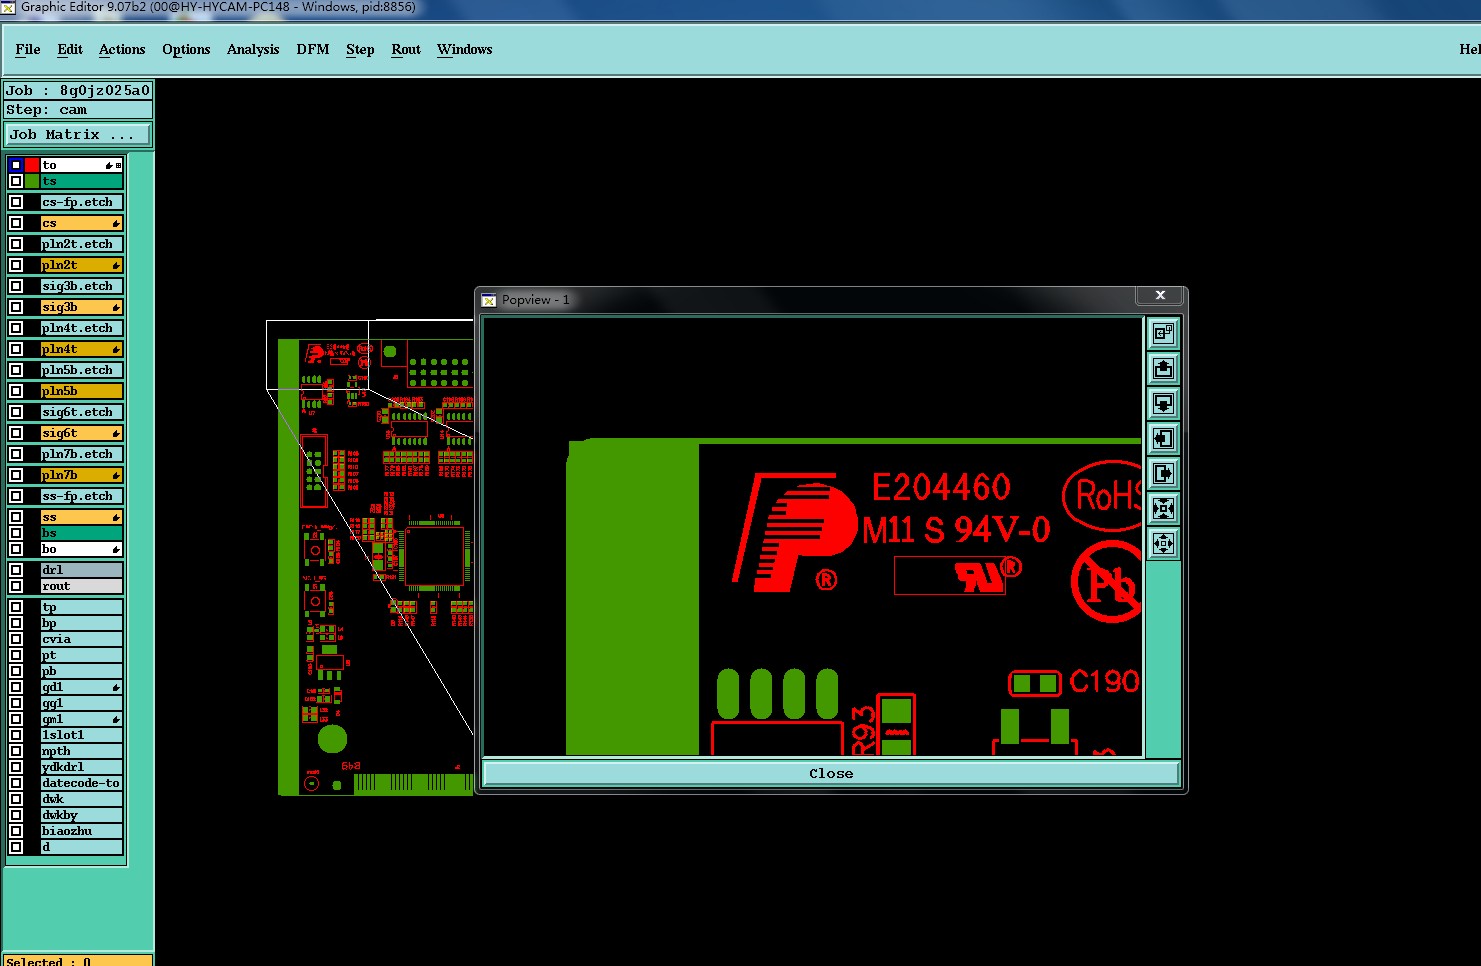The image size is (1481, 966).
Task: Toggle display checkbox for layer 'to'
Action: (x=16, y=165)
